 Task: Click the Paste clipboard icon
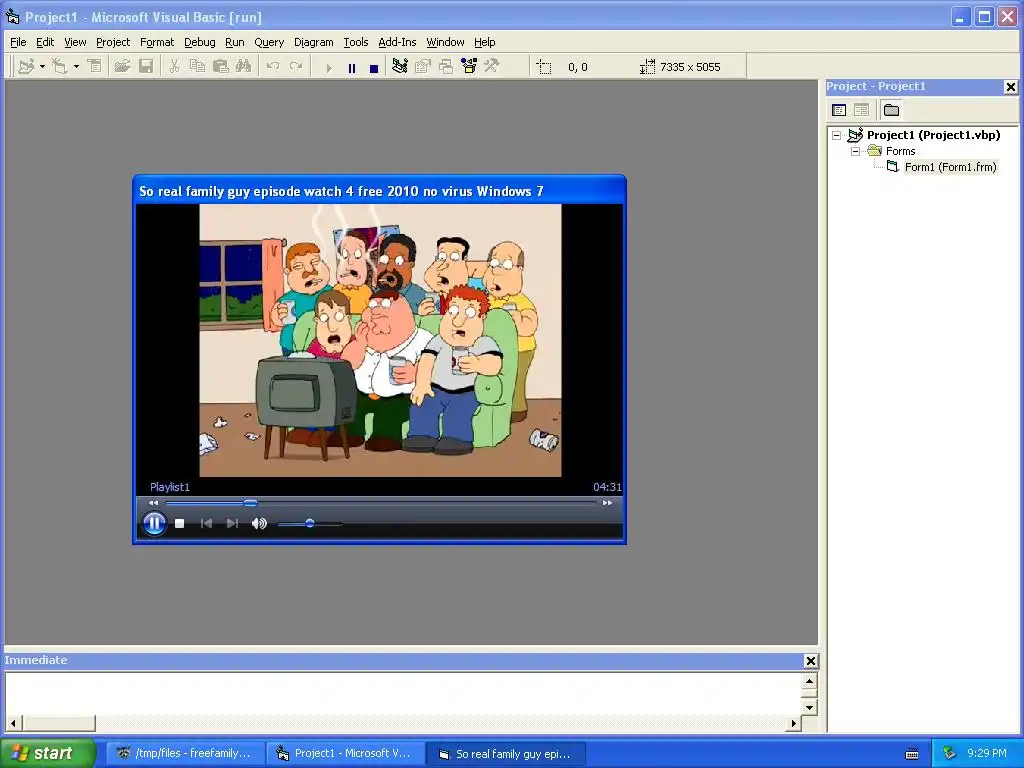coord(221,67)
